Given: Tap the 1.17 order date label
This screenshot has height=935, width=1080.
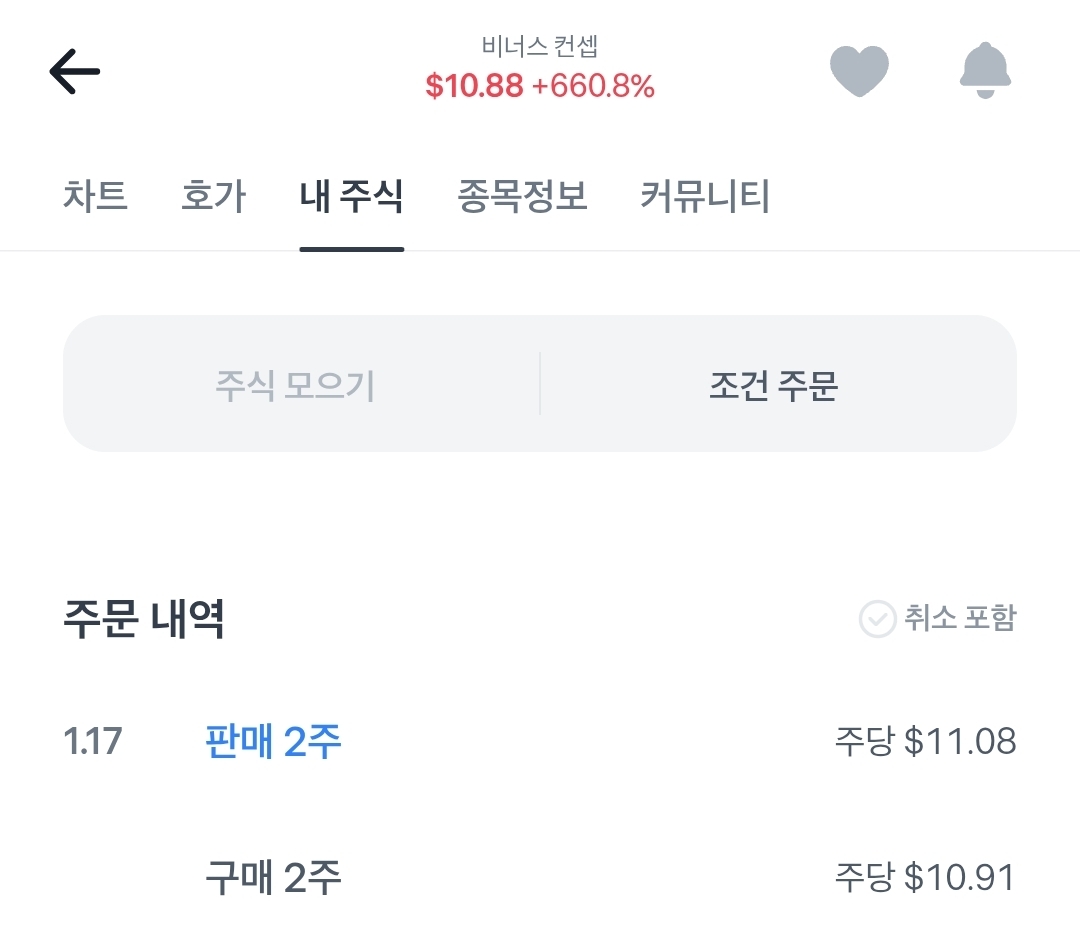Looking at the screenshot, I should (x=92, y=742).
